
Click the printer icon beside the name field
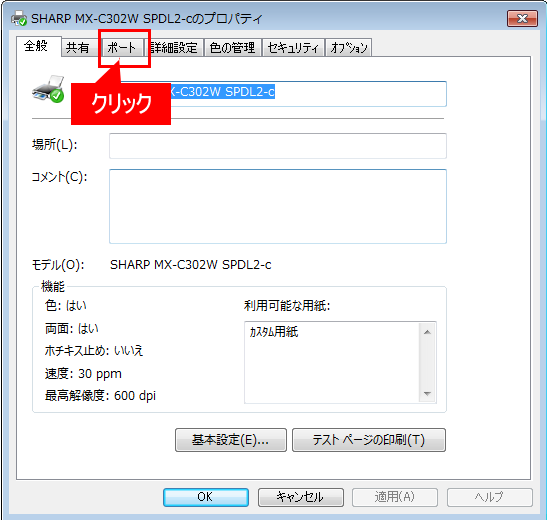point(48,89)
